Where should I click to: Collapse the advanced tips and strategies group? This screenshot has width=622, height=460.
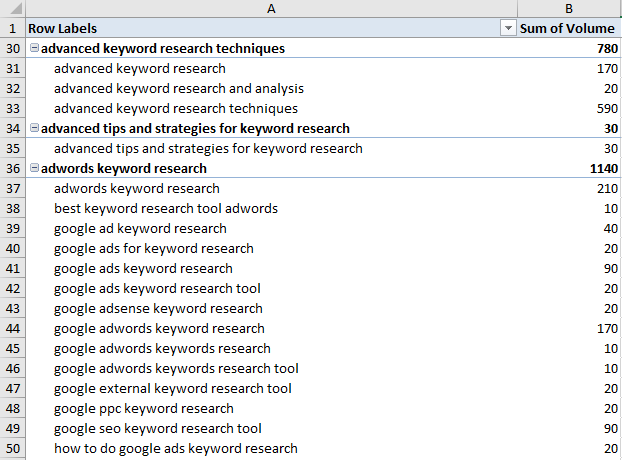[x=35, y=128]
